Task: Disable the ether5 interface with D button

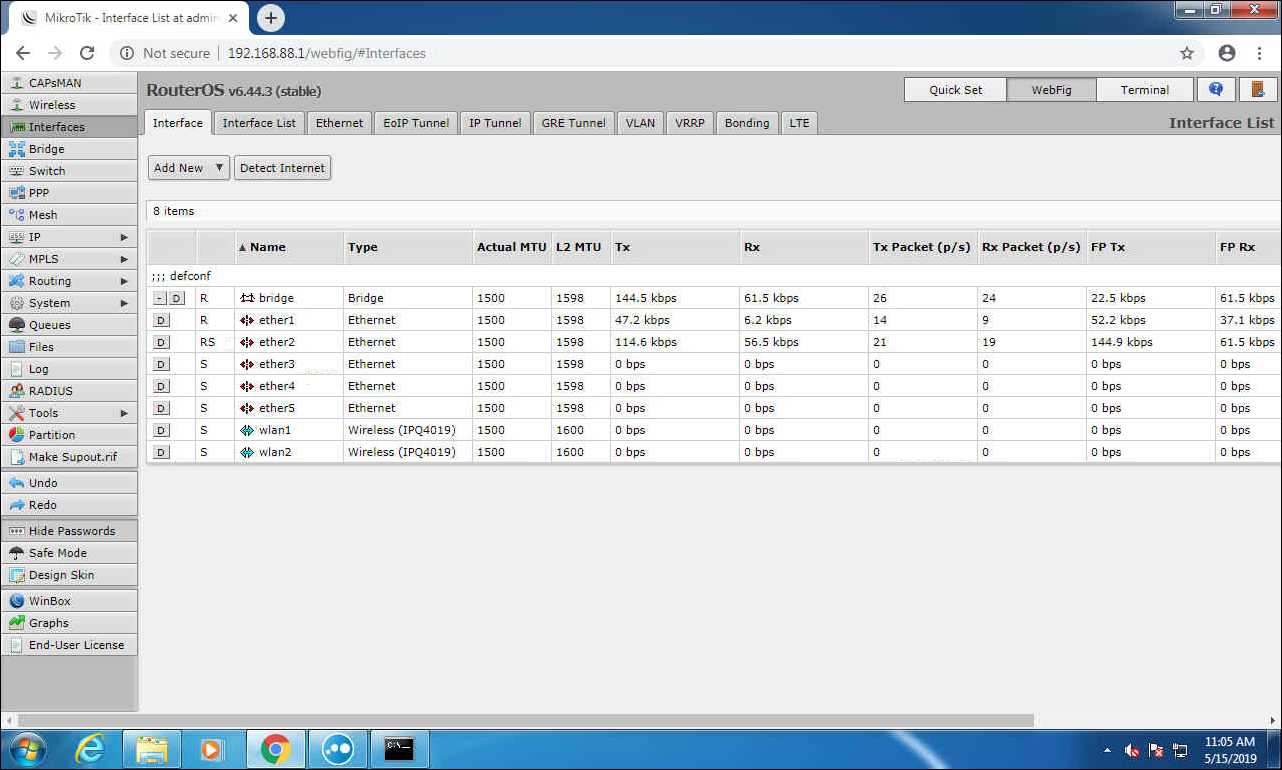Action: point(161,408)
